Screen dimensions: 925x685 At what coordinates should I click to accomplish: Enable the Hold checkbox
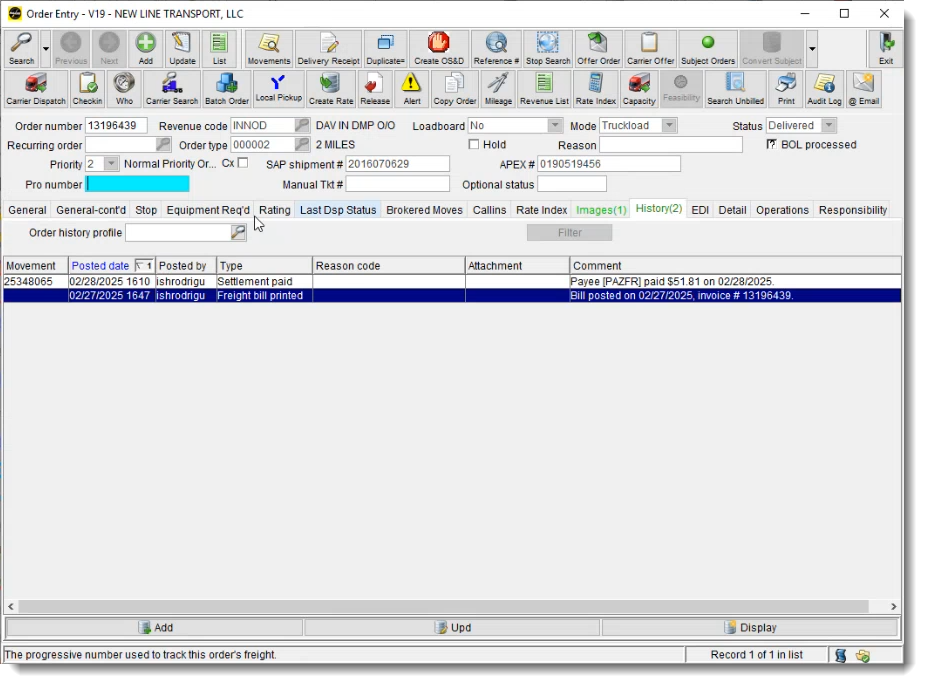point(475,144)
